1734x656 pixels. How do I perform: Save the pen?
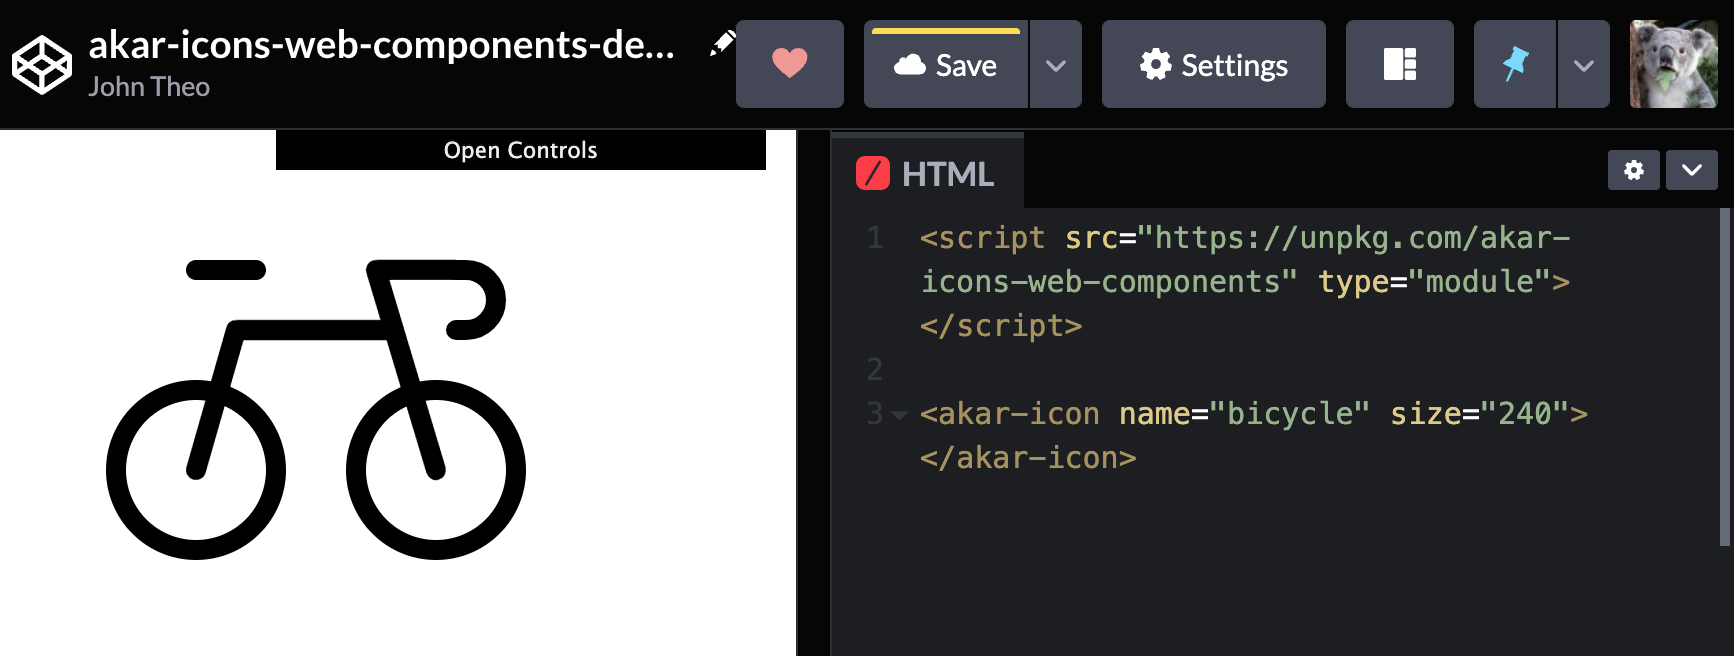[946, 64]
